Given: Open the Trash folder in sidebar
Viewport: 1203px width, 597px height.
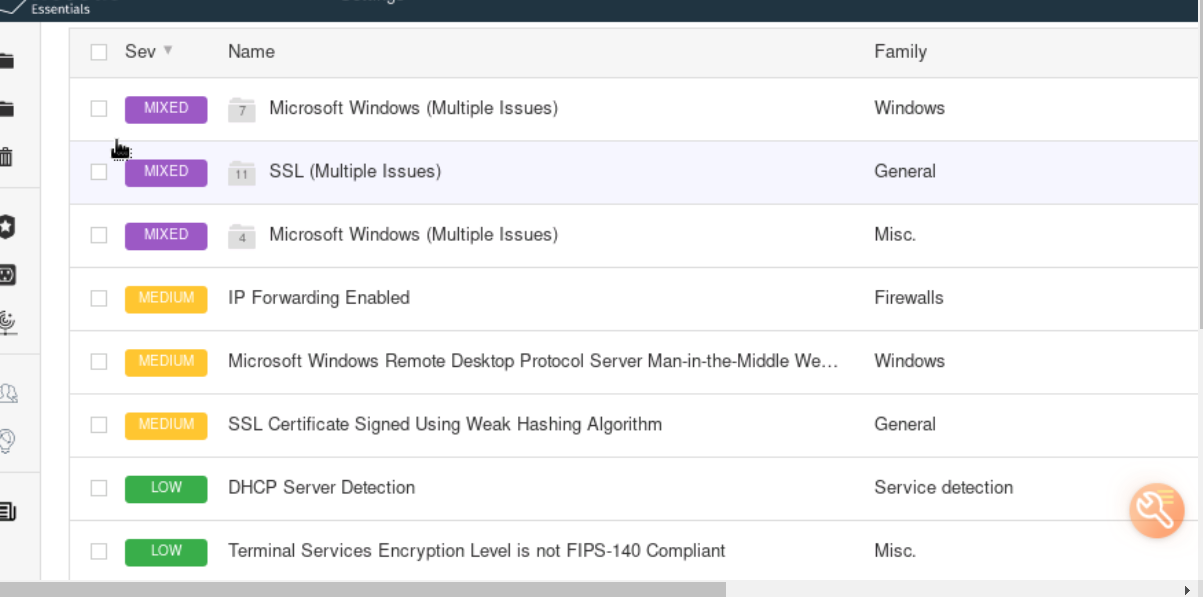Looking at the screenshot, I should (6, 157).
